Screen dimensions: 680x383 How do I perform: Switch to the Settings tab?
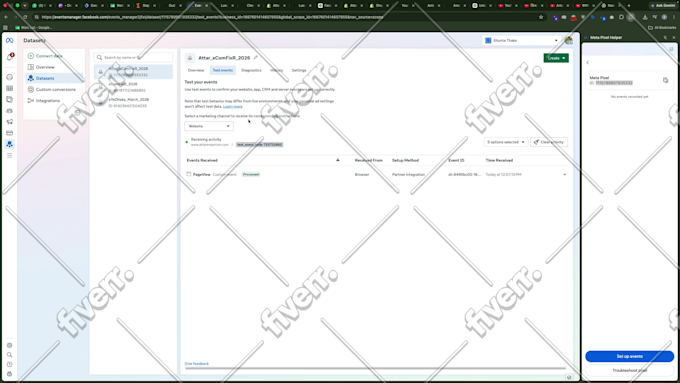coord(299,70)
